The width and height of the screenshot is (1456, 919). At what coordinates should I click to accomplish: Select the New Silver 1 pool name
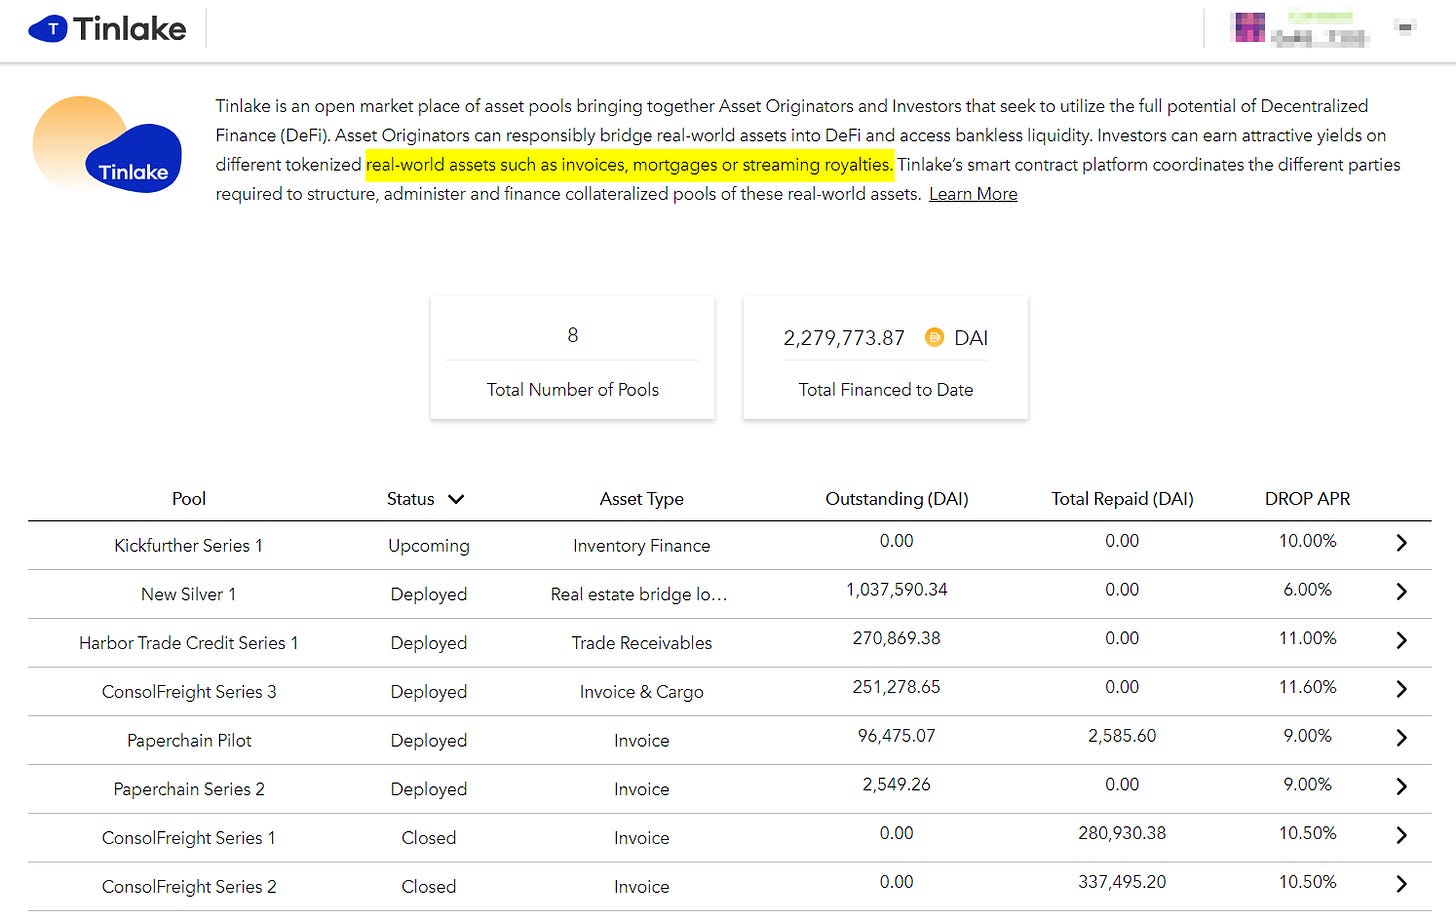tap(188, 594)
